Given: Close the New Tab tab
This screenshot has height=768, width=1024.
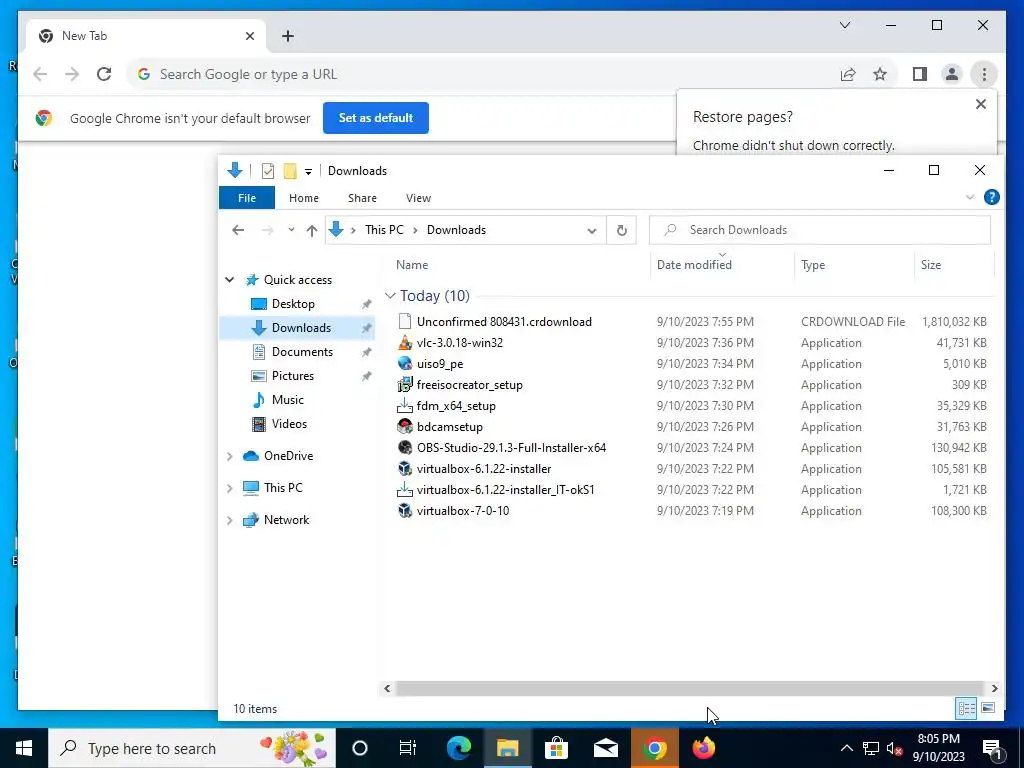Looking at the screenshot, I should [249, 36].
